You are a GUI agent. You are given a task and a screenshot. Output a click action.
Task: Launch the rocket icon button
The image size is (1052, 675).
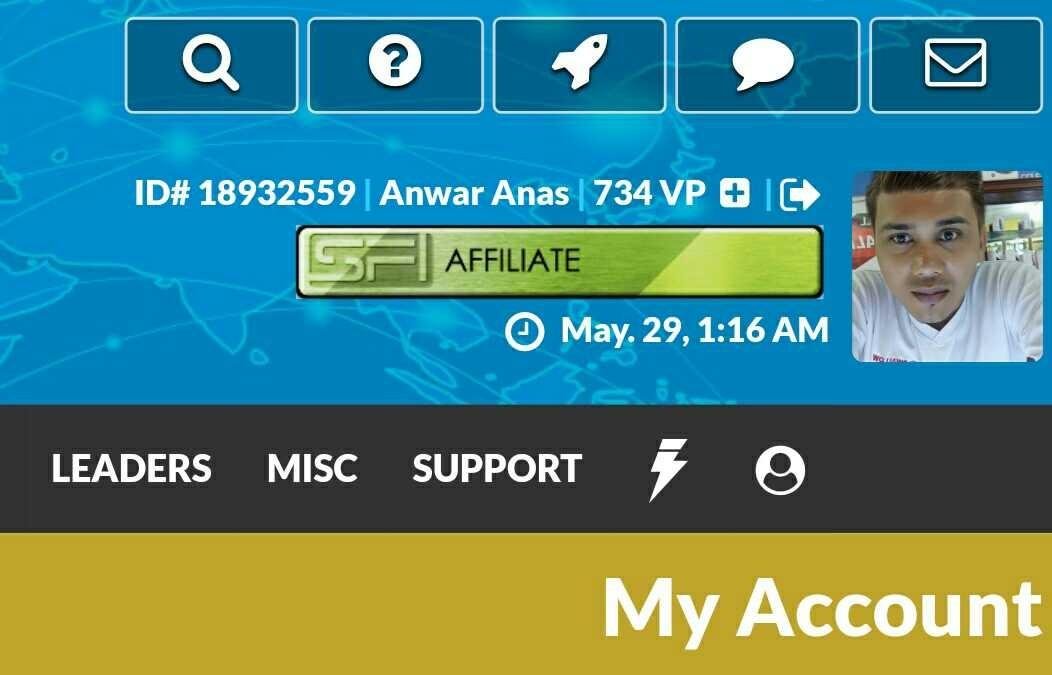pyautogui.click(x=579, y=65)
